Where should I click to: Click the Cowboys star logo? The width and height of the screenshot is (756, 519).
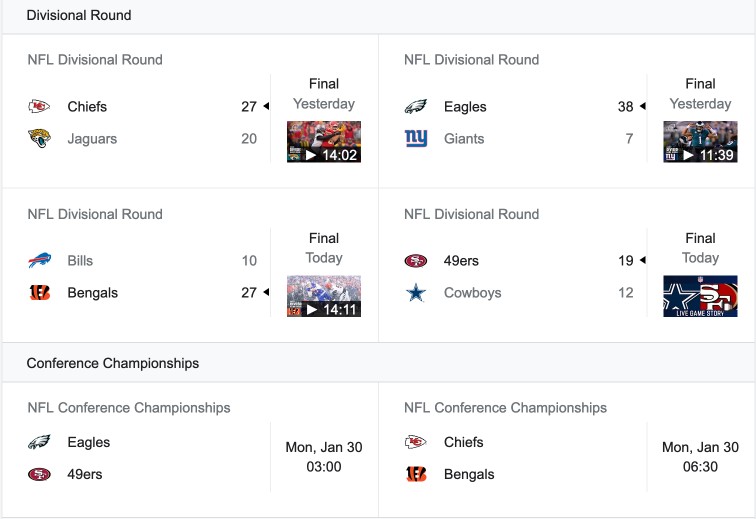pos(416,292)
